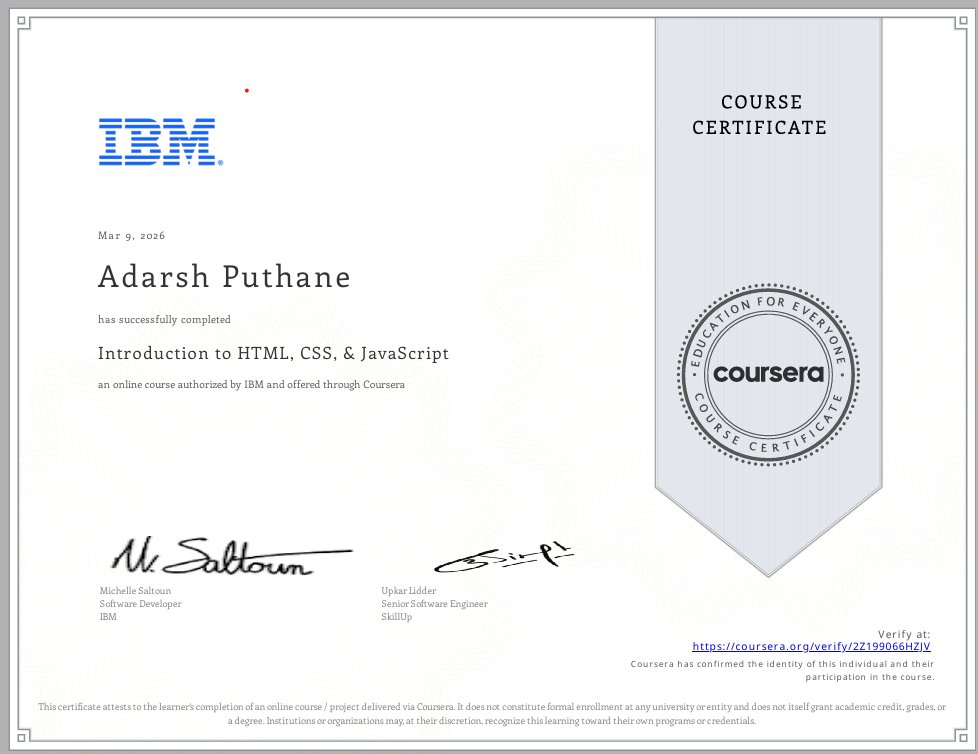This screenshot has width=978, height=754.
Task: Click the IBM text under Software Developer
Action: [x=108, y=617]
